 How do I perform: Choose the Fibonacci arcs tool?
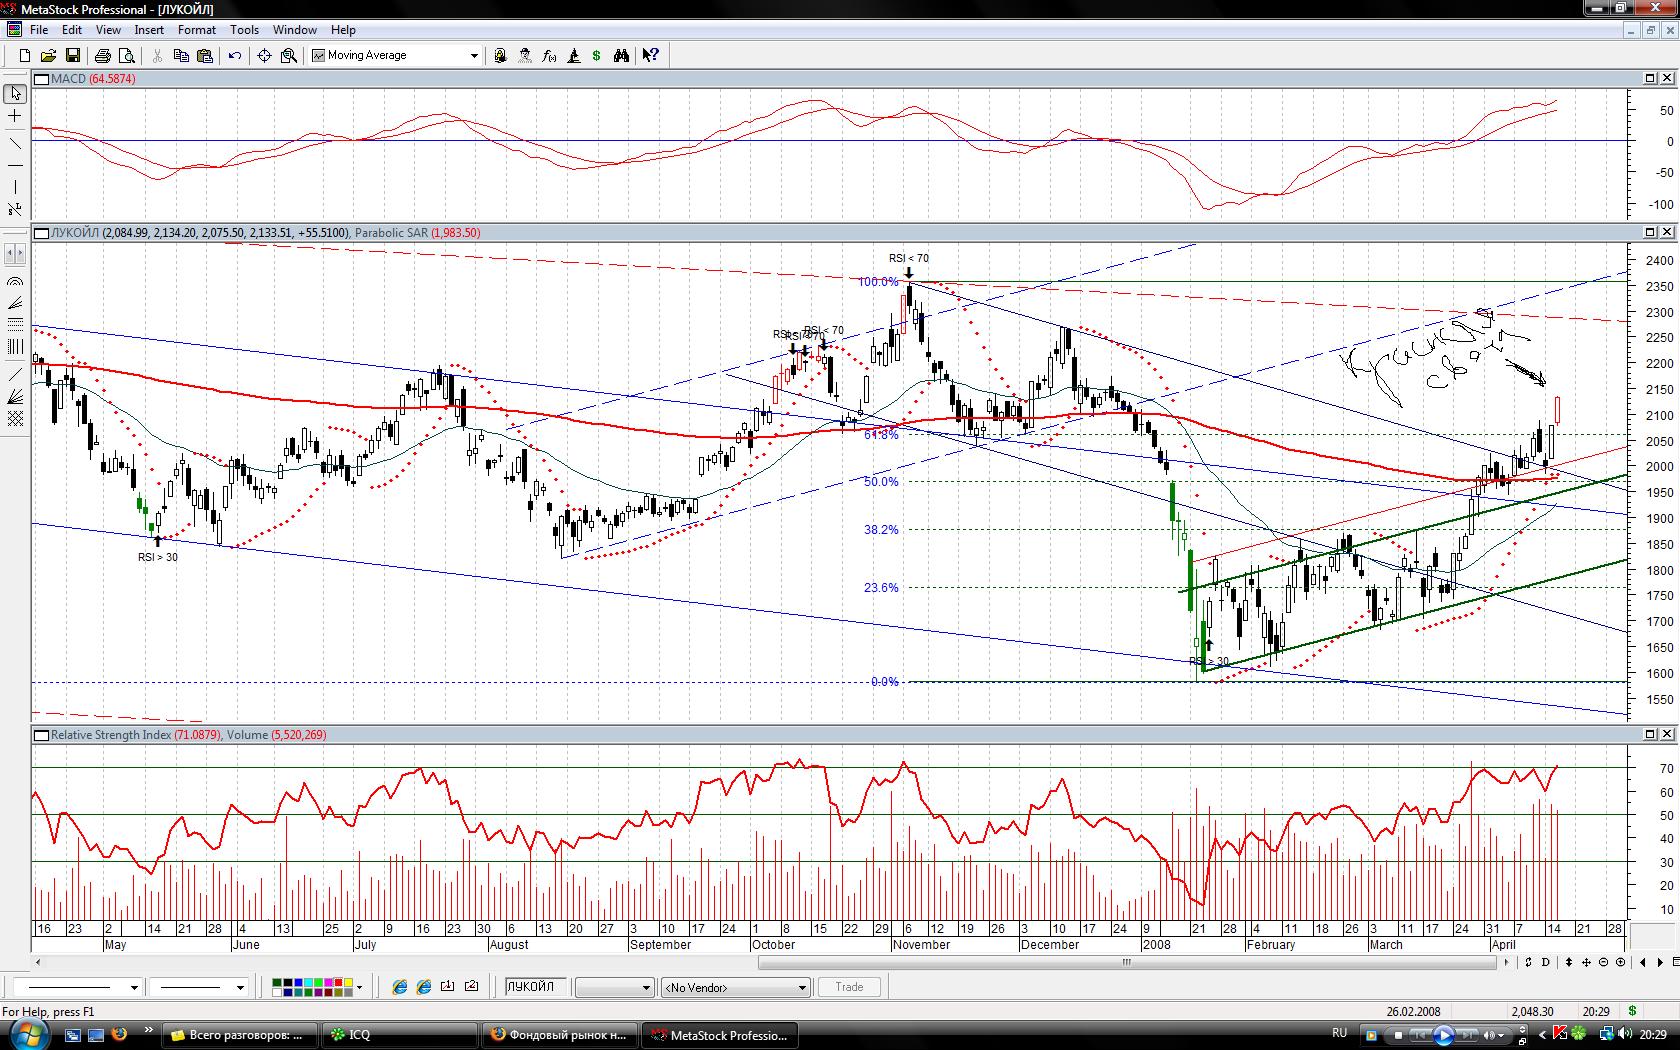15,282
